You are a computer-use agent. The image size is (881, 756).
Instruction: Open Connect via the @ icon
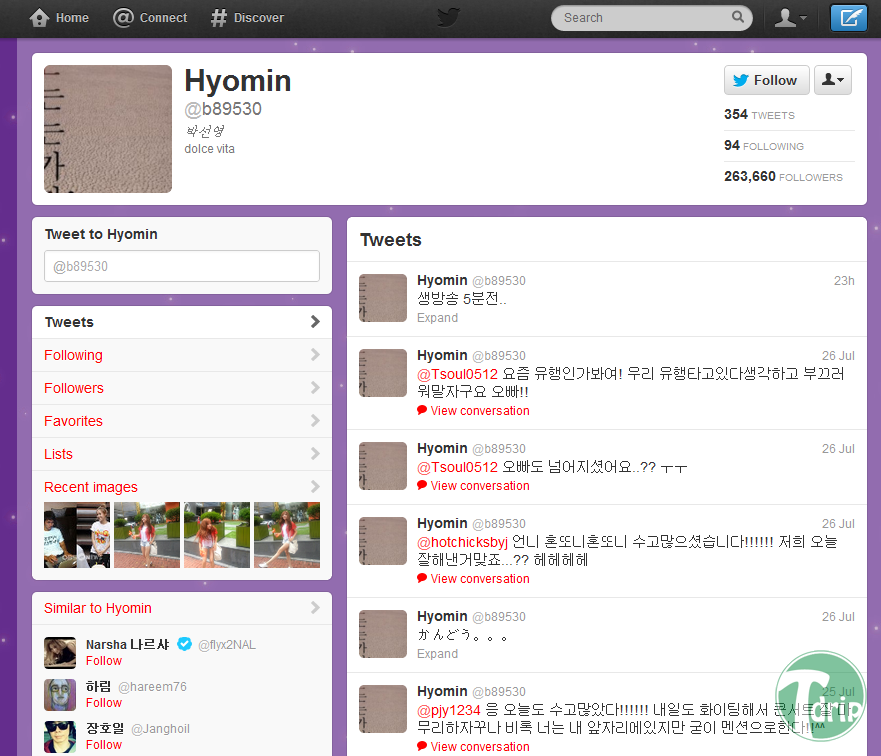point(123,17)
